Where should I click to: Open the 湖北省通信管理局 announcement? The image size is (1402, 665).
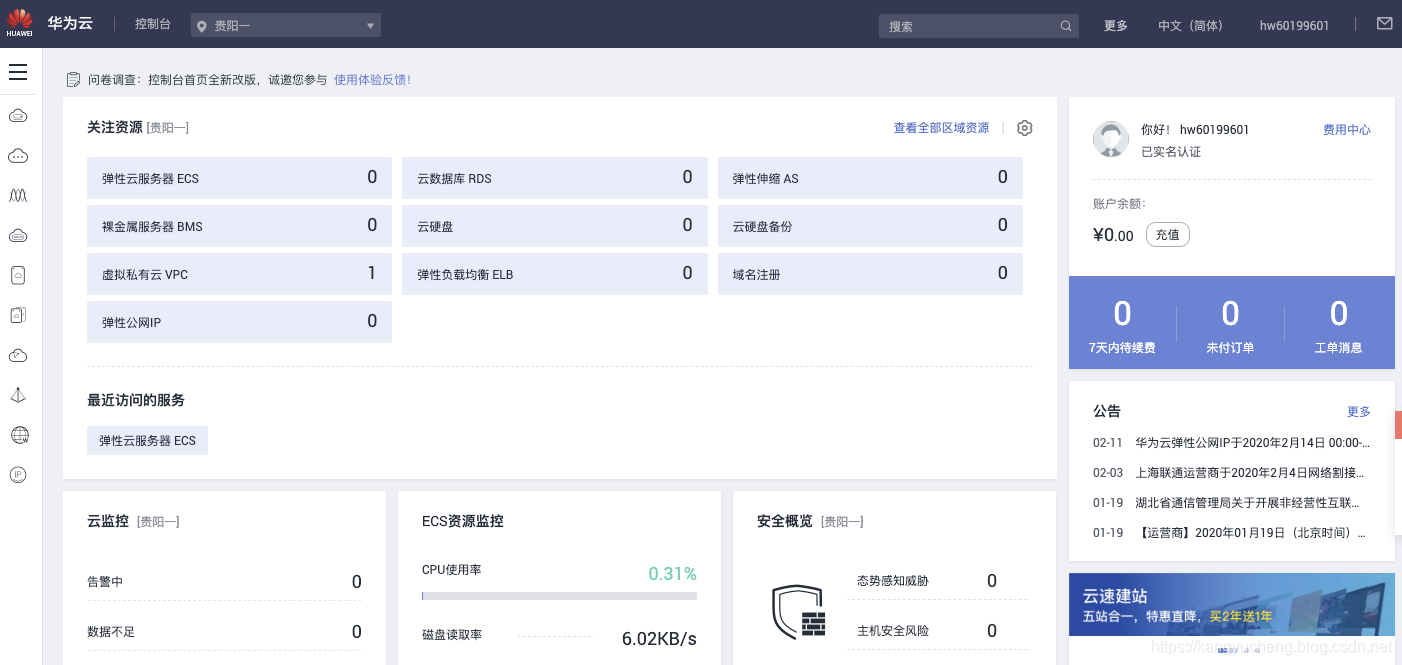pyautogui.click(x=1247, y=502)
